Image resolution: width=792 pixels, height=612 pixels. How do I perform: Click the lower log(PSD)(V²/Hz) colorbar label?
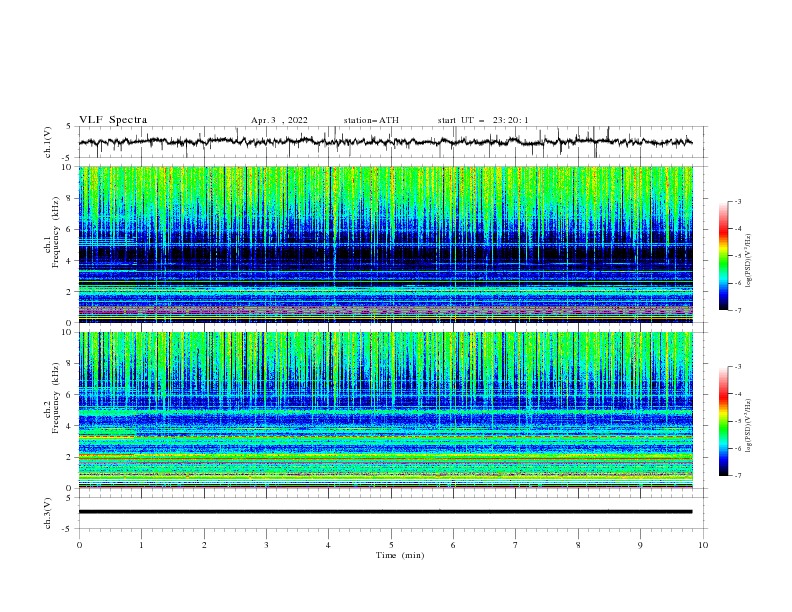click(x=749, y=426)
